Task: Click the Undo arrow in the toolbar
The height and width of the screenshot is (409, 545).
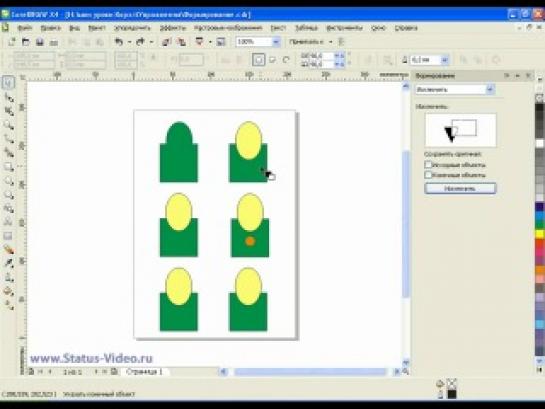Action: tap(119, 42)
